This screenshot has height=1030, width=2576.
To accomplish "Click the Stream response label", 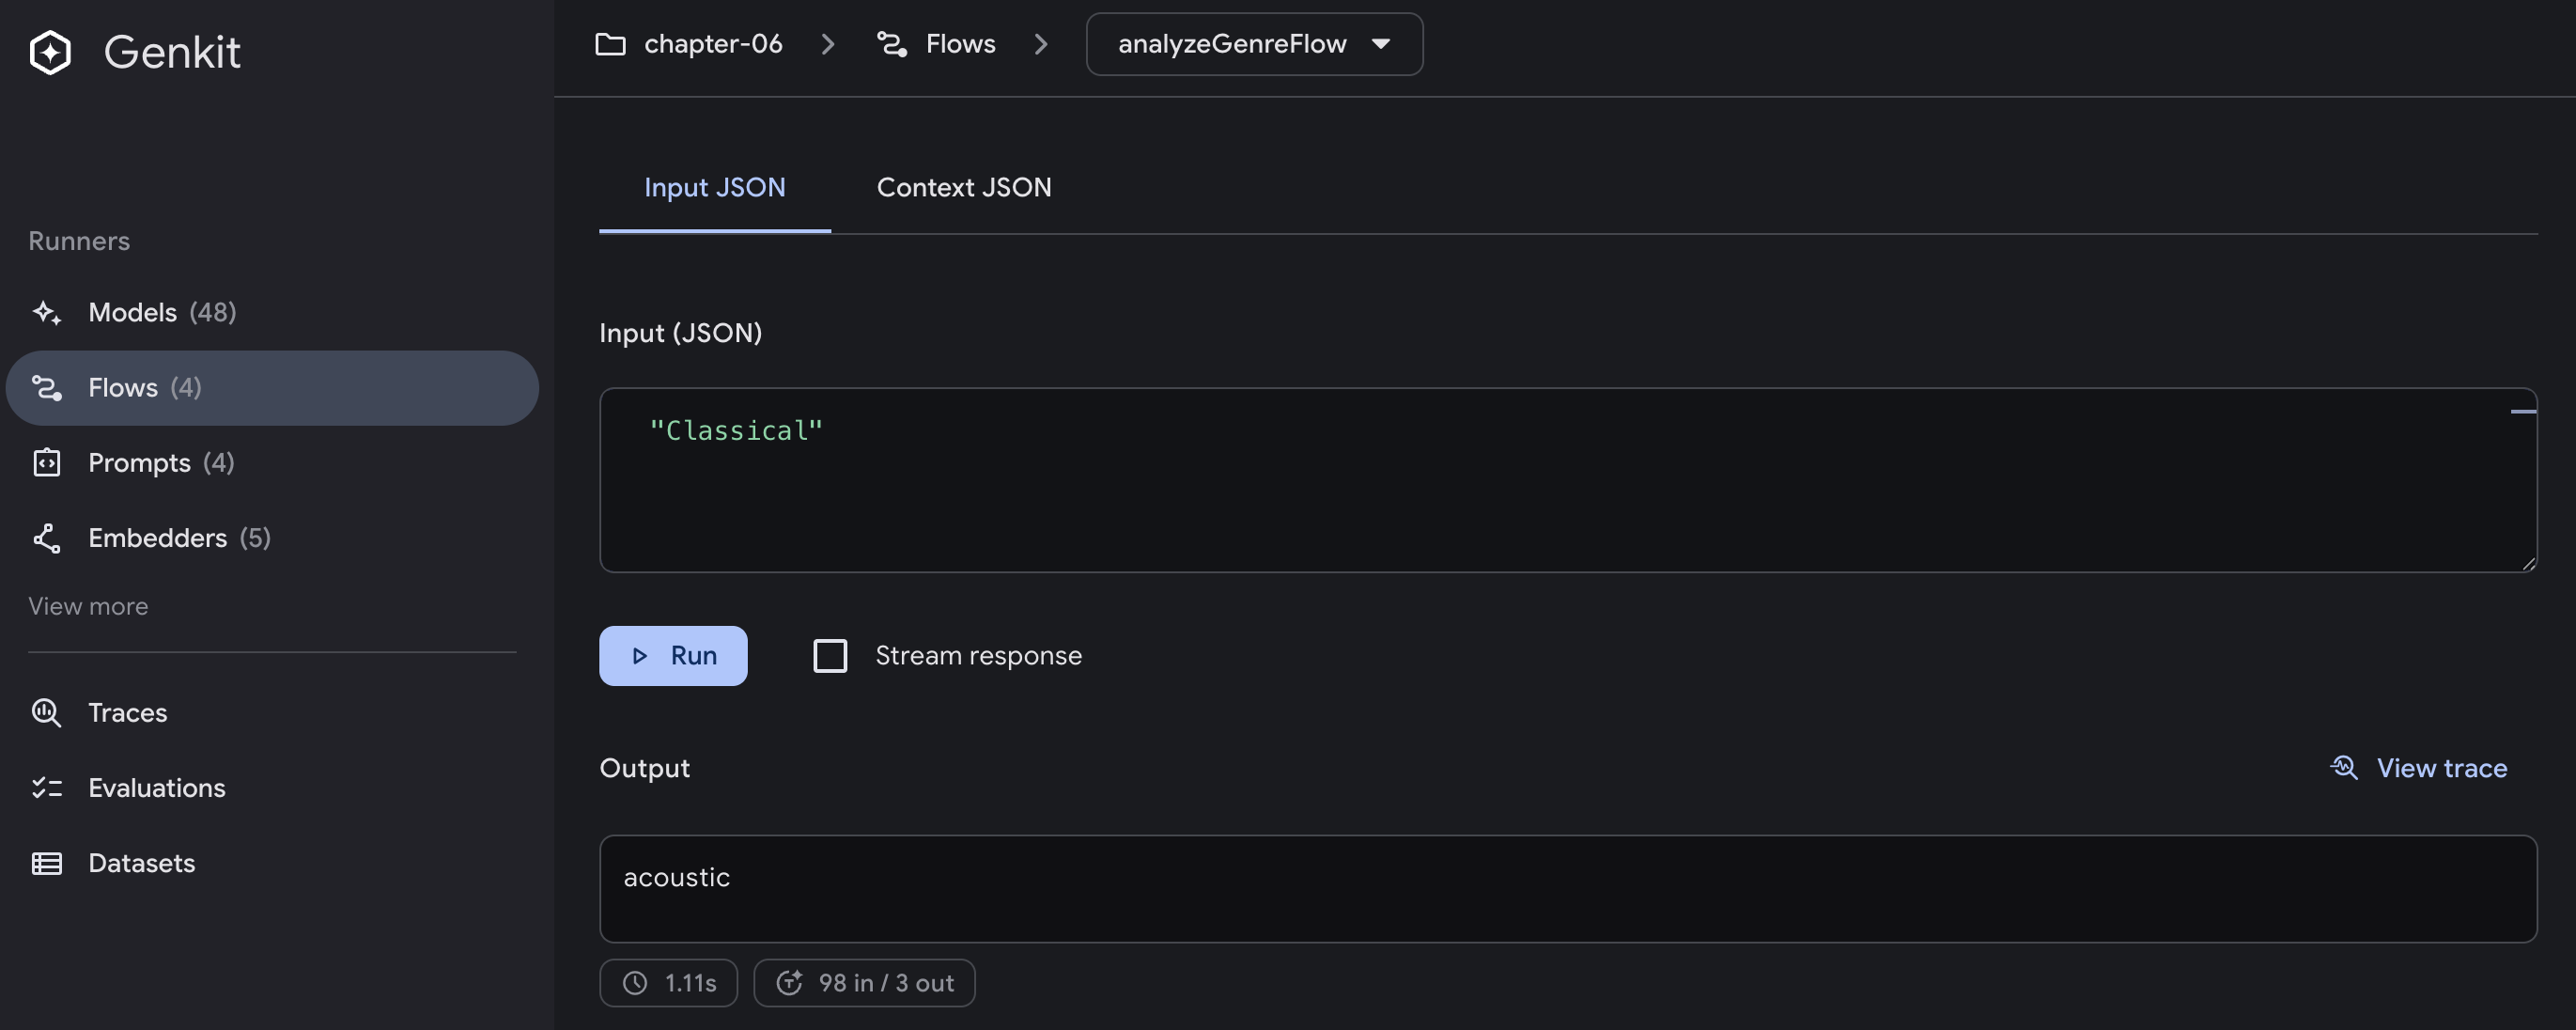I will (x=978, y=656).
